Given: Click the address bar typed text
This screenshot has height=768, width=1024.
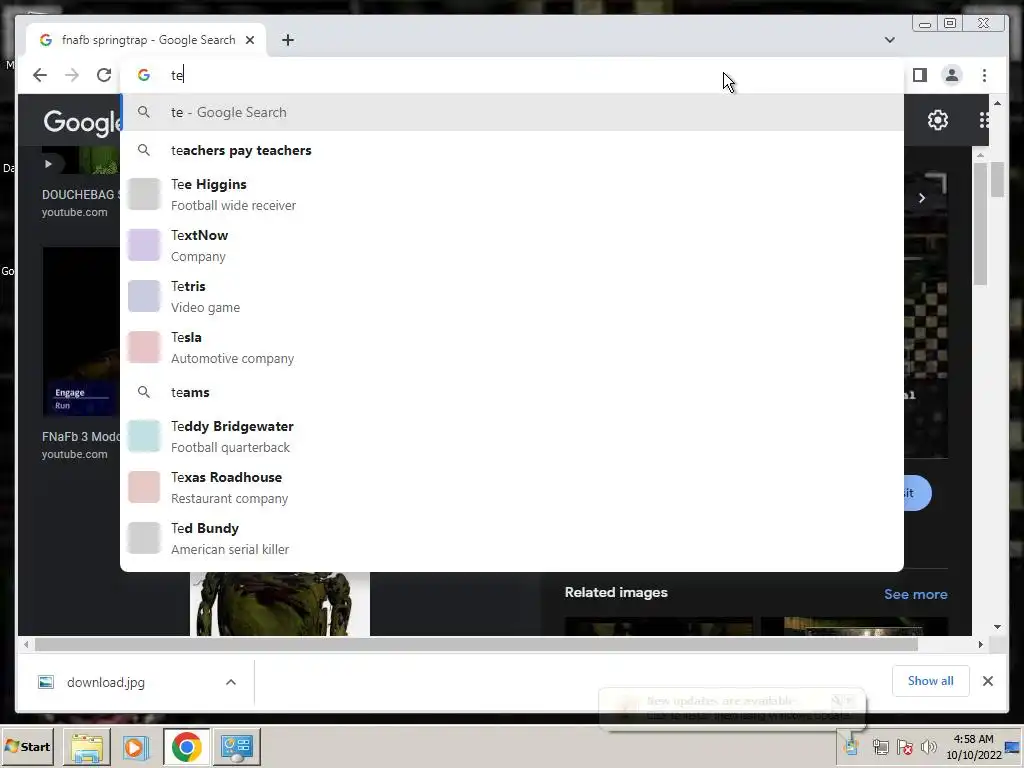Looking at the screenshot, I should coord(177,75).
